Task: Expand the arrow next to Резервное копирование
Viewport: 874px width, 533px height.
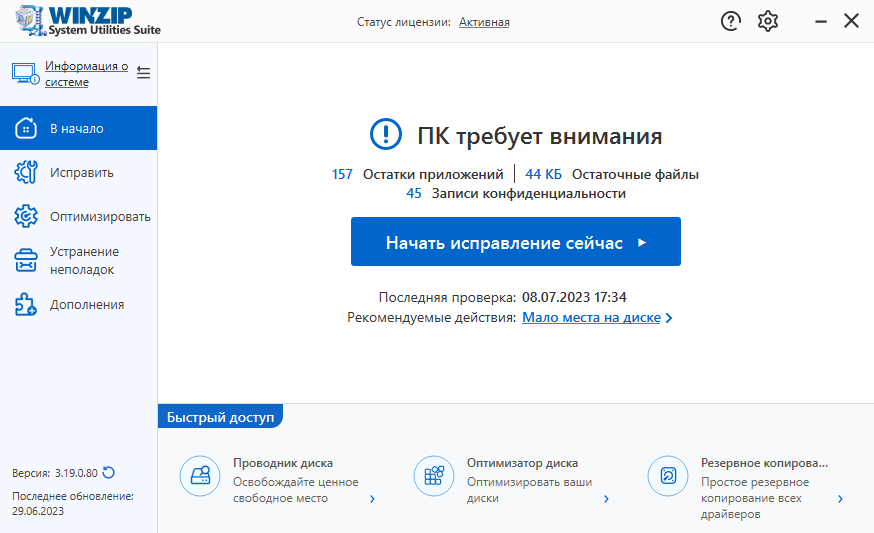Action: click(x=840, y=498)
